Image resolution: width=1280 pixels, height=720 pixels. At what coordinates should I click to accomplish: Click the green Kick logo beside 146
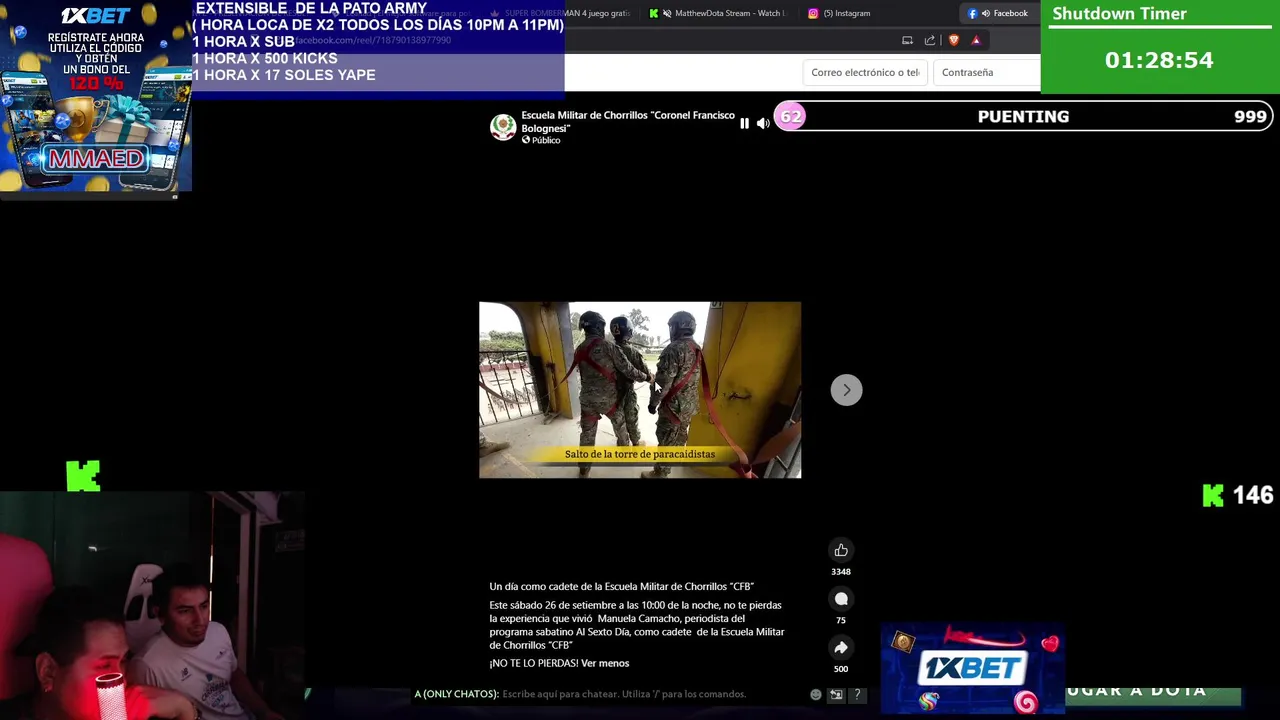1213,495
